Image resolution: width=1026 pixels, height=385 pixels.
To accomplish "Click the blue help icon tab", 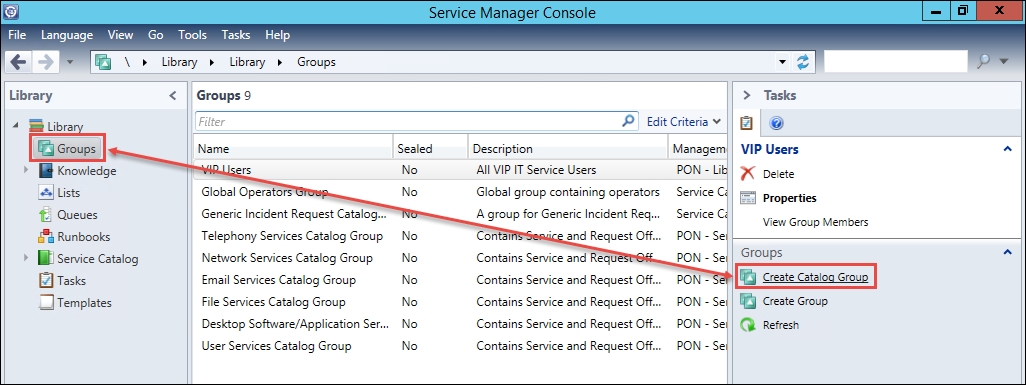I will click(x=776, y=123).
